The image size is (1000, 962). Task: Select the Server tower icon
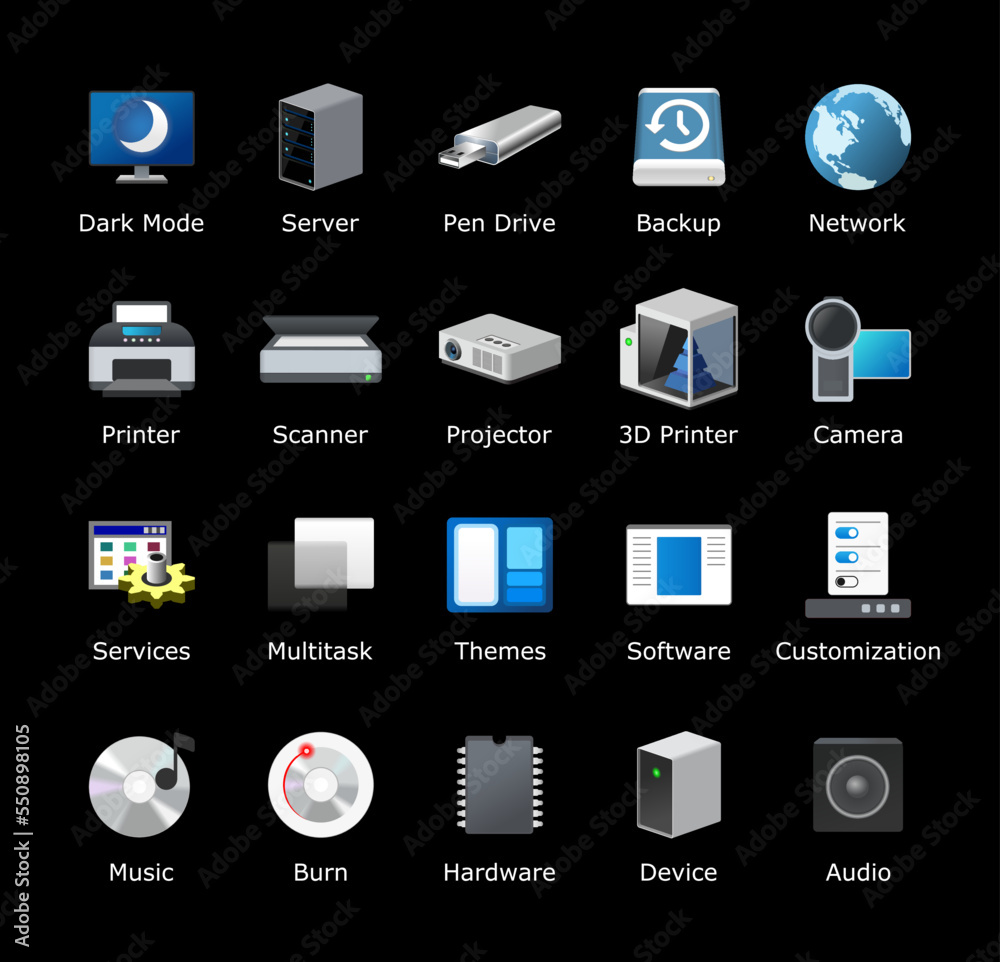click(321, 137)
